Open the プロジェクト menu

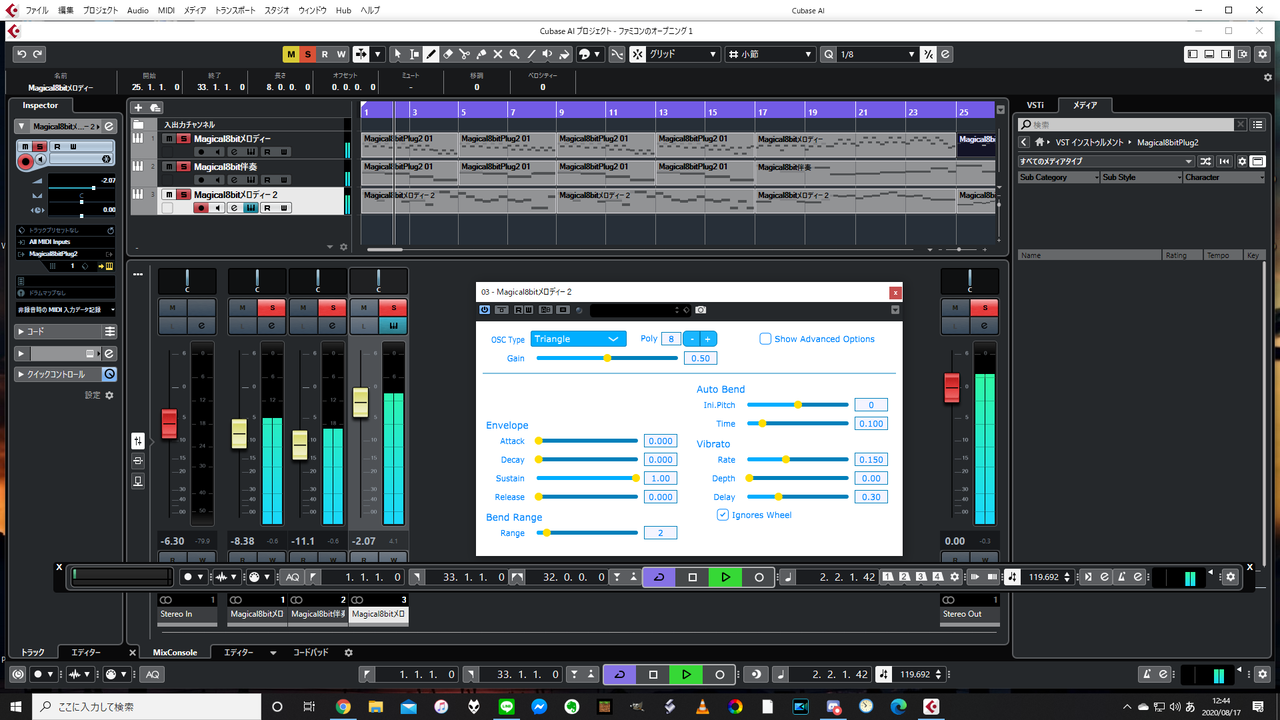100,9
